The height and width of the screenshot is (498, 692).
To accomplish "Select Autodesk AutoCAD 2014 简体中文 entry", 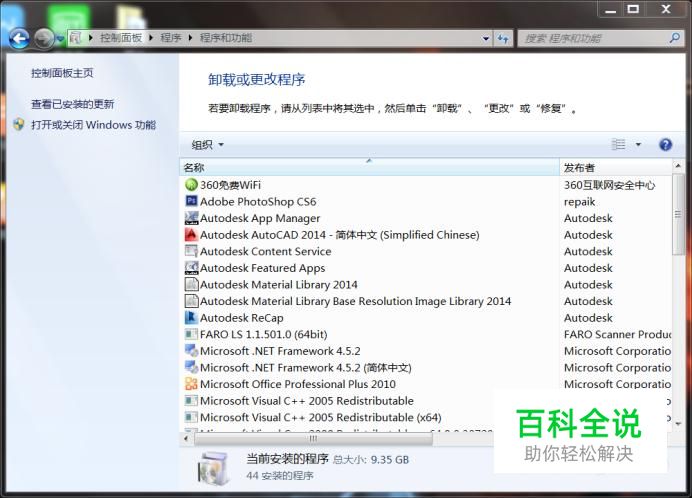I will click(x=339, y=235).
